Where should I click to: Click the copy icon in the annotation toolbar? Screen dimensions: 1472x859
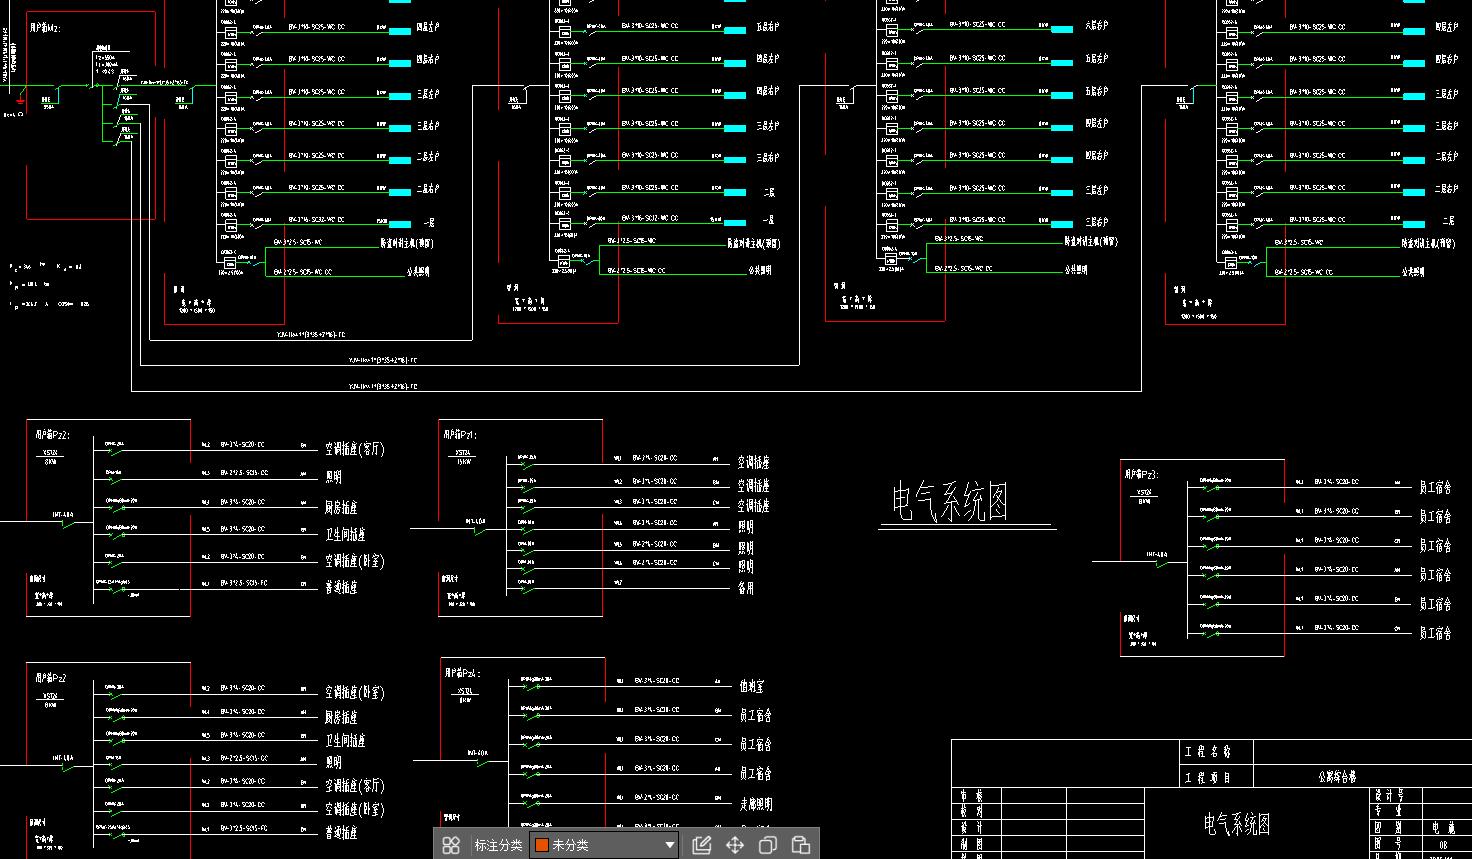(767, 845)
